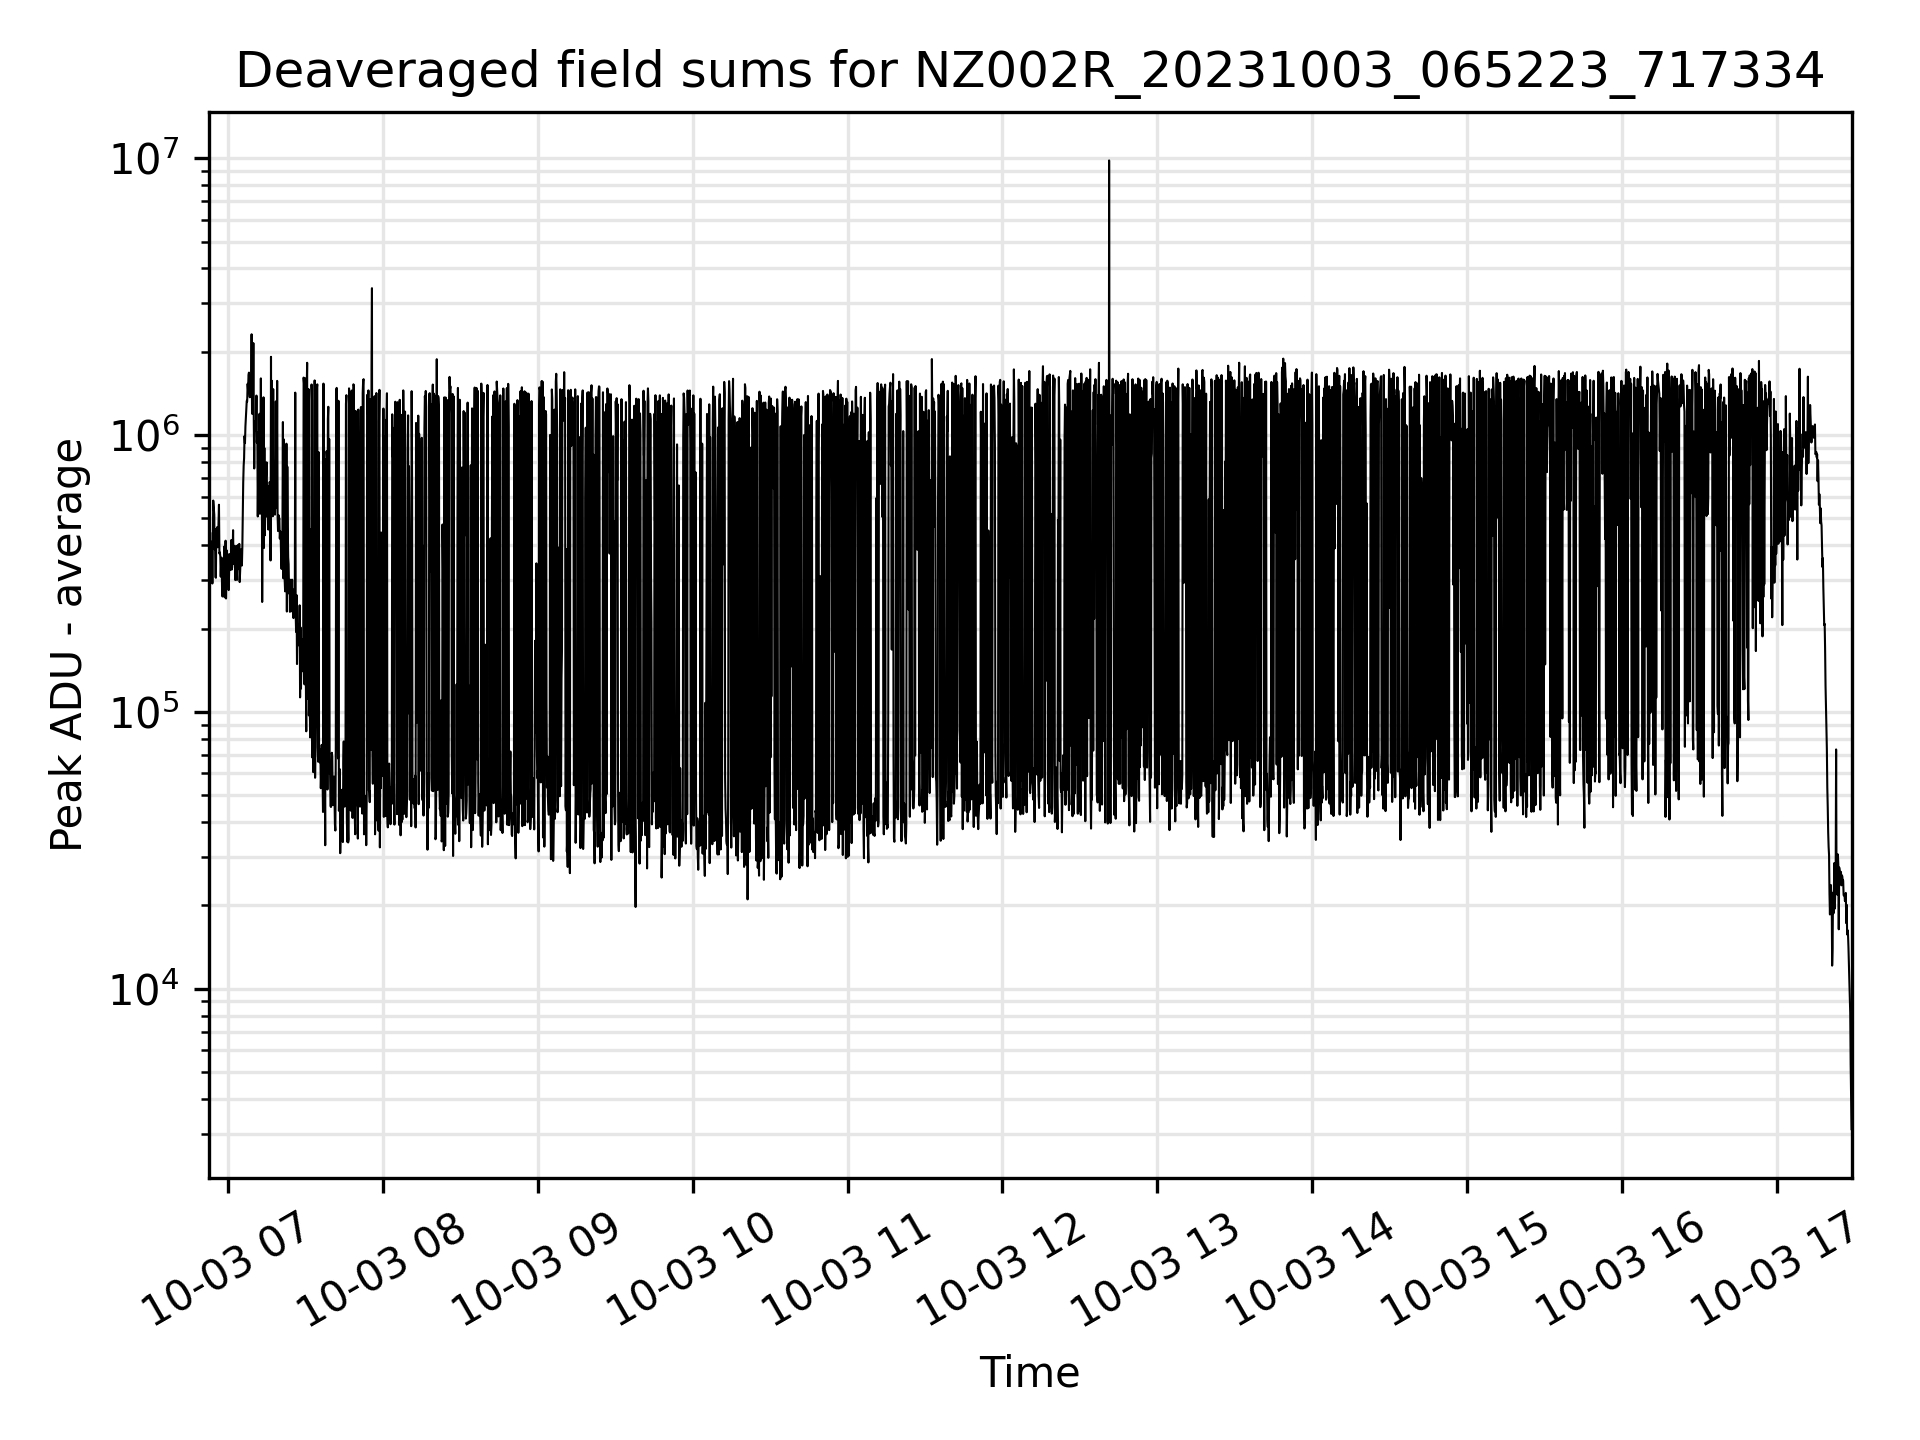Click the 10^4 y-axis tick label

pyautogui.click(x=147, y=989)
